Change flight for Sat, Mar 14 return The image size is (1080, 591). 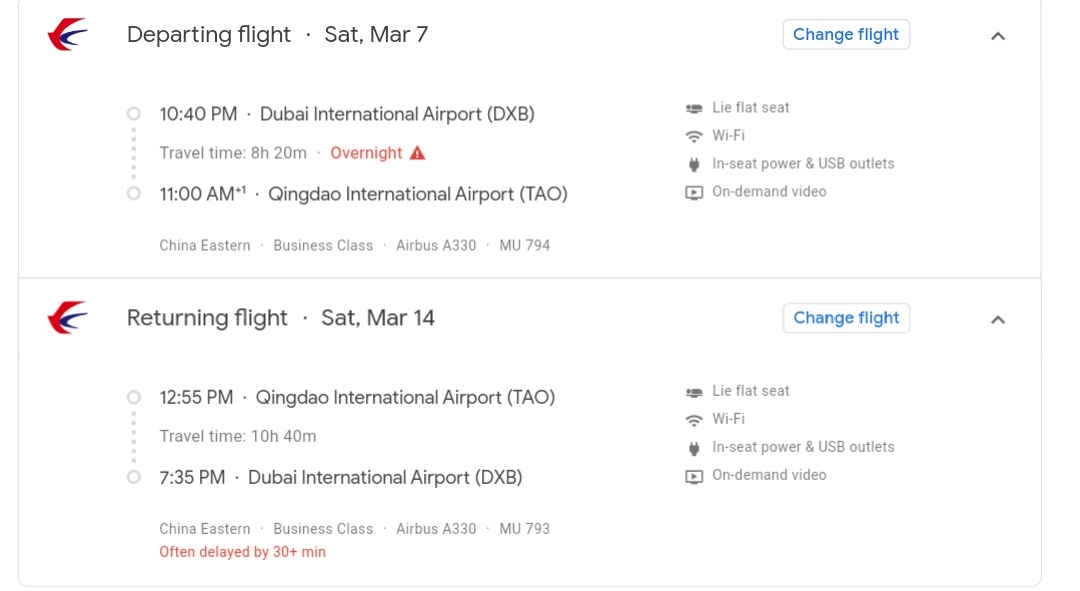[846, 318]
